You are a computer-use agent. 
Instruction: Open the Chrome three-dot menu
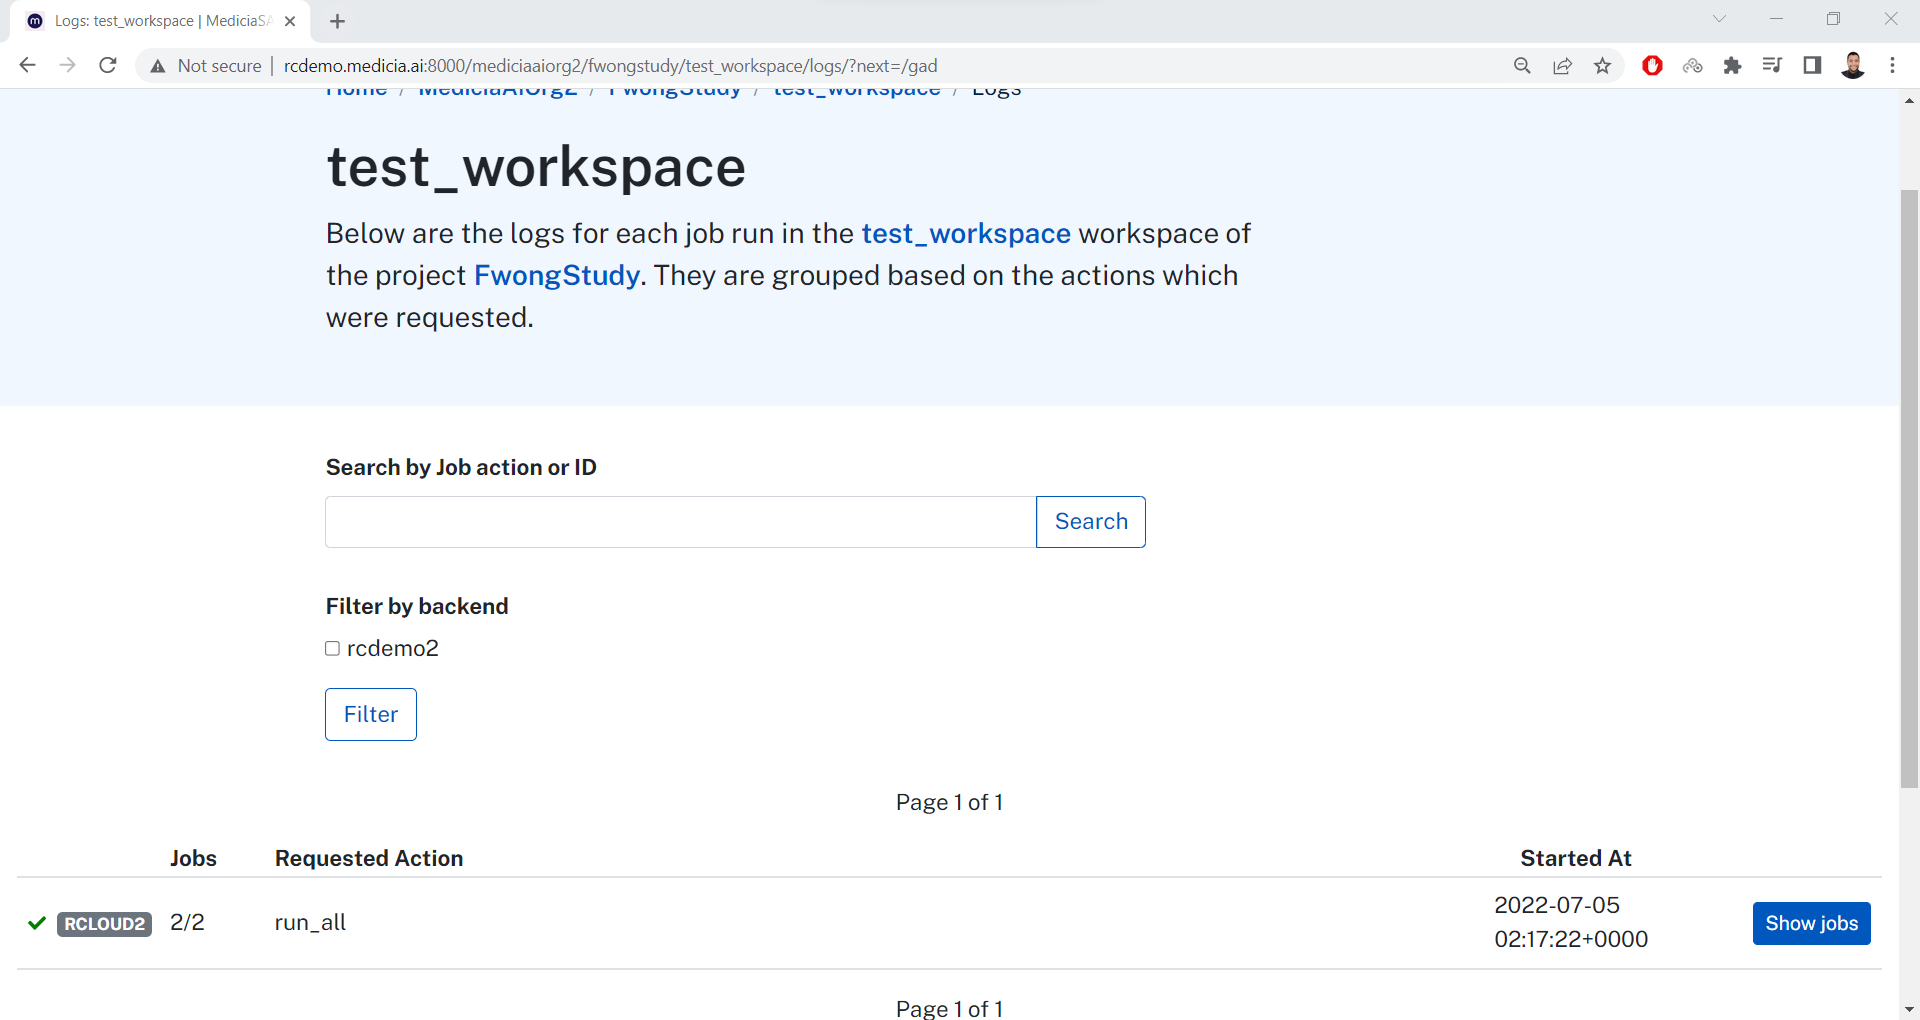click(x=1892, y=65)
